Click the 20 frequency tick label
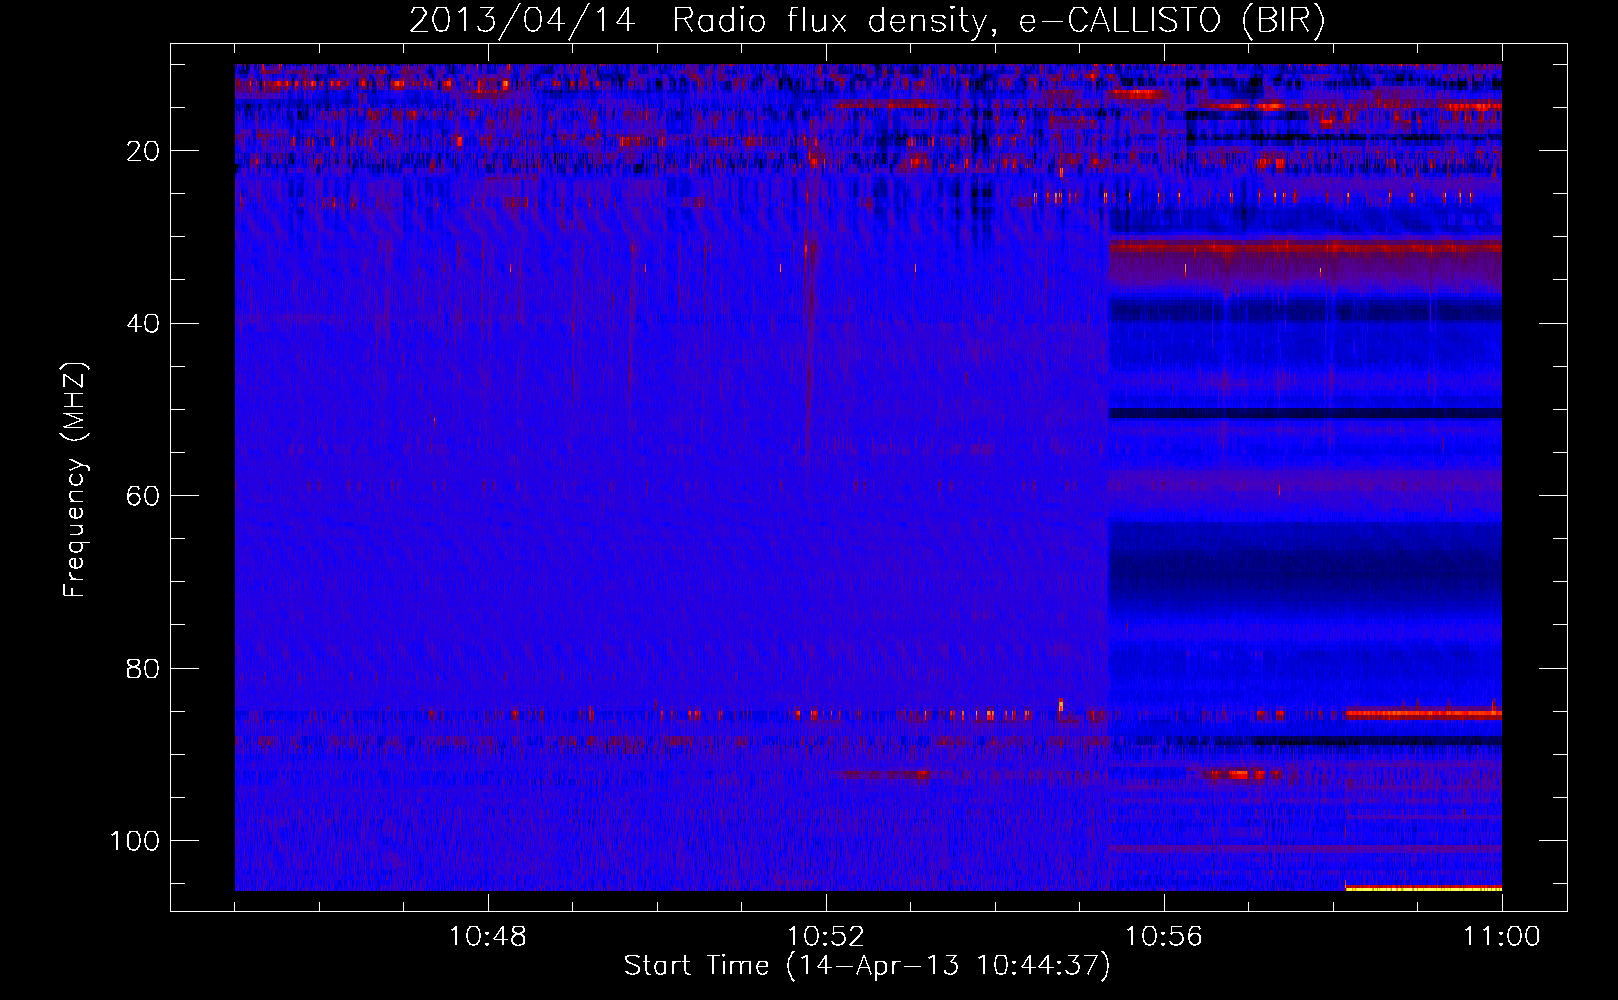This screenshot has width=1618, height=1000. [143, 151]
